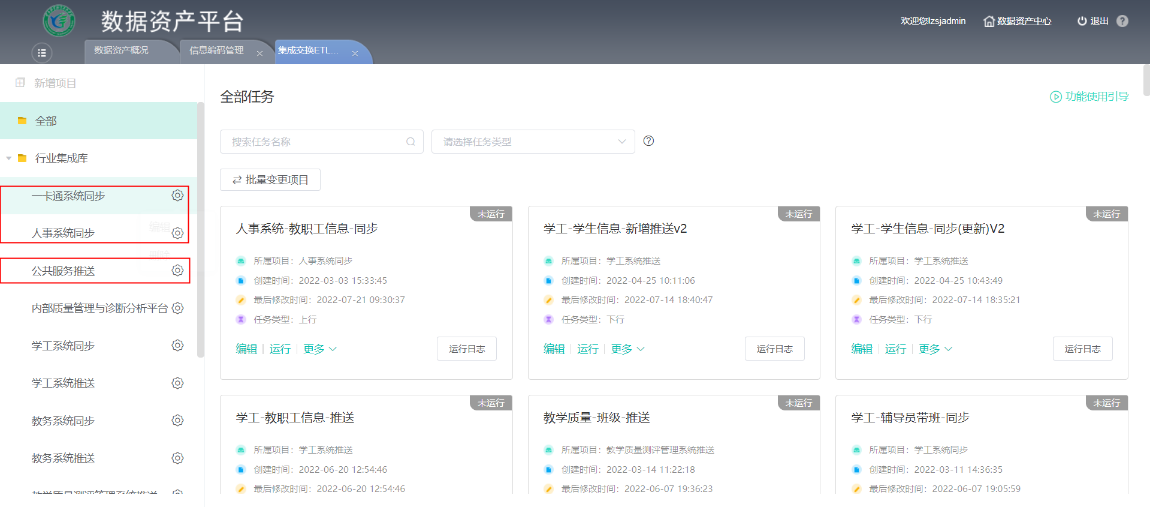This screenshot has width=1150, height=507.
Task: Click the search magnifier in task name field
Action: point(410,142)
